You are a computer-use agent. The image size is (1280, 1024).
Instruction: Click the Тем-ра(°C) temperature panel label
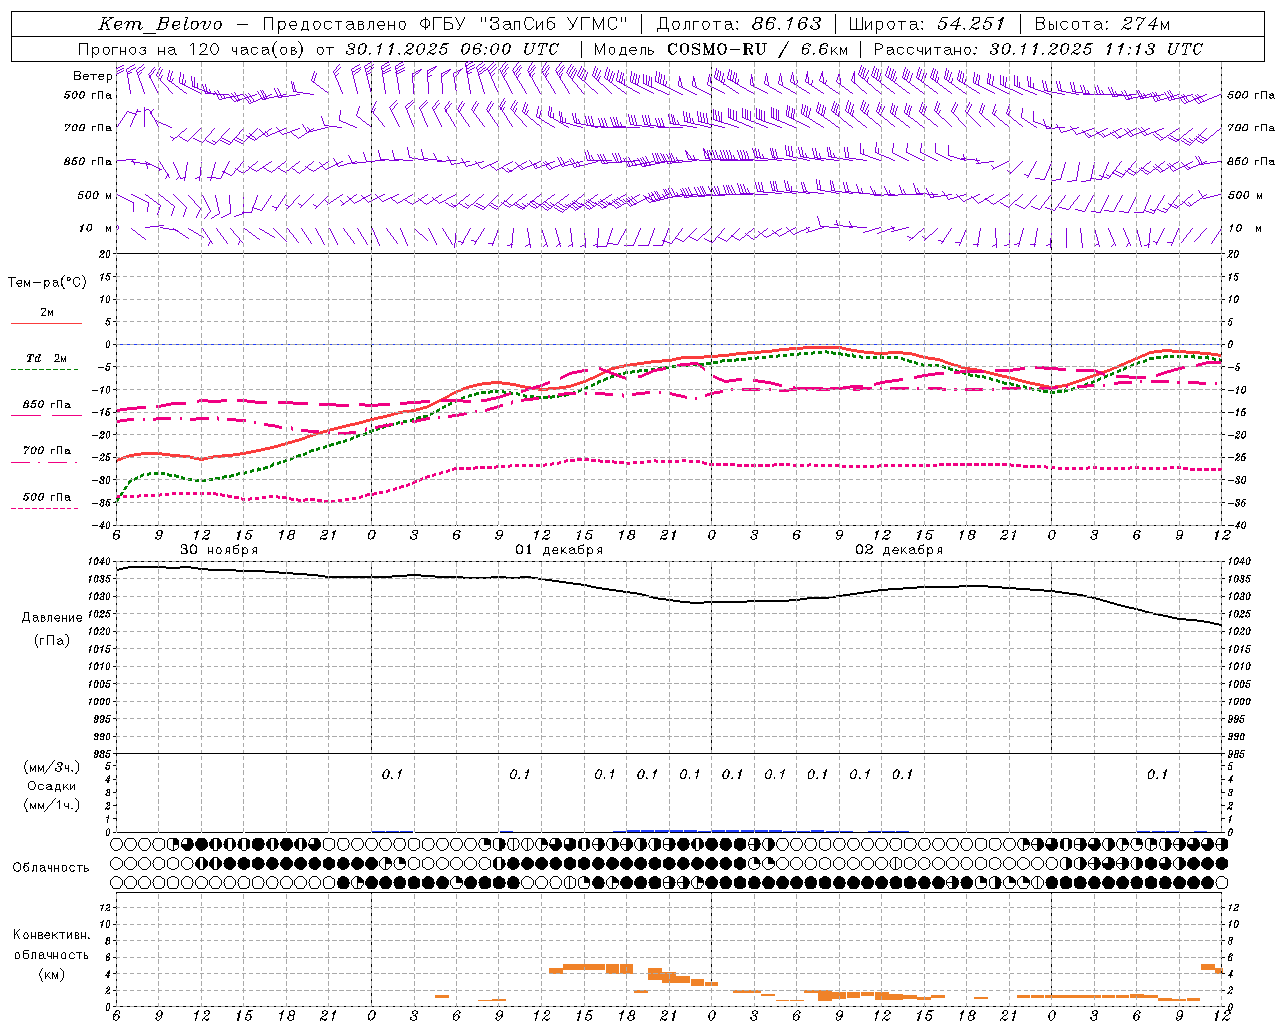(47, 283)
